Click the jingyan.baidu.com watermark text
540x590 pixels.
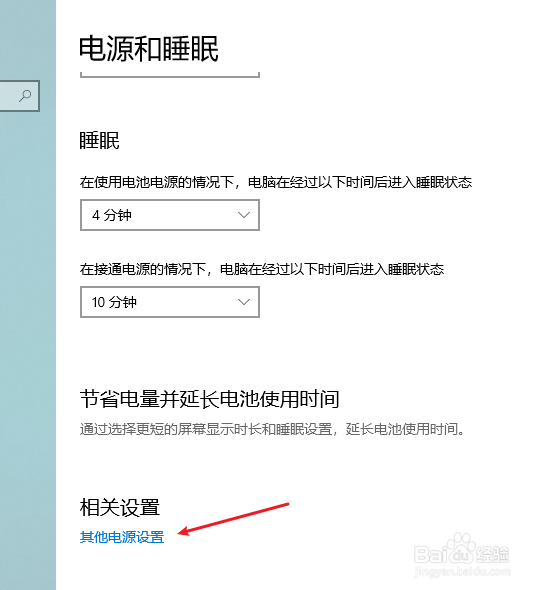[462, 572]
